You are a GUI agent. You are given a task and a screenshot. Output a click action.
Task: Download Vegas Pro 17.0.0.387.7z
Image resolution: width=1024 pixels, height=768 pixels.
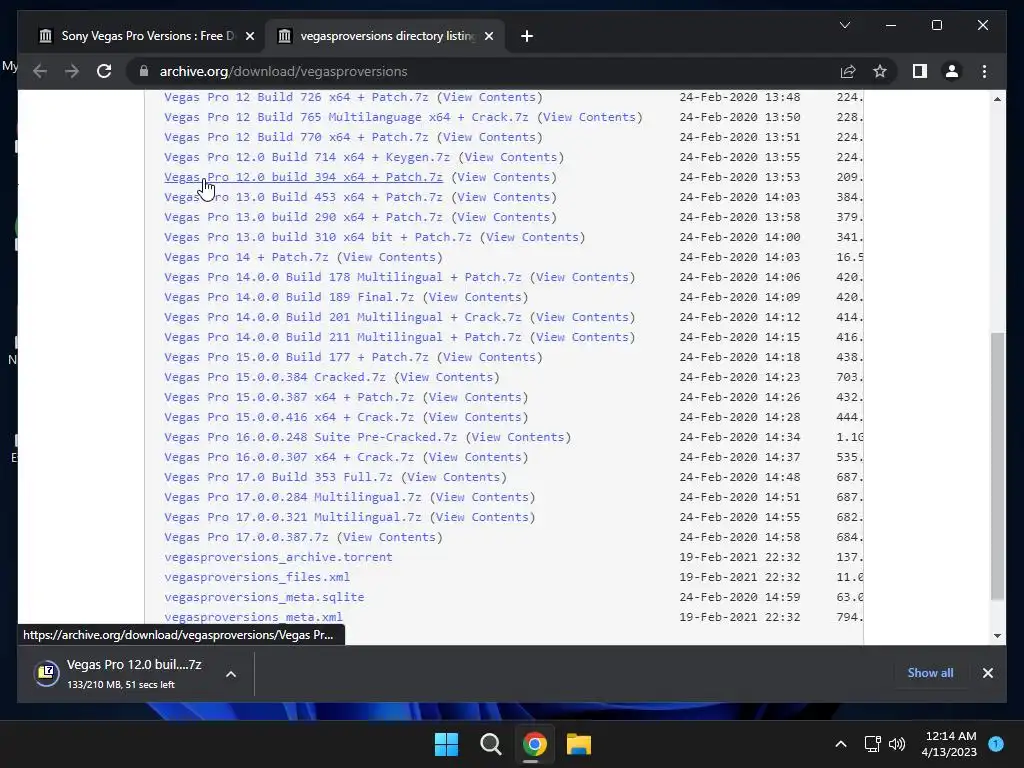[246, 537]
